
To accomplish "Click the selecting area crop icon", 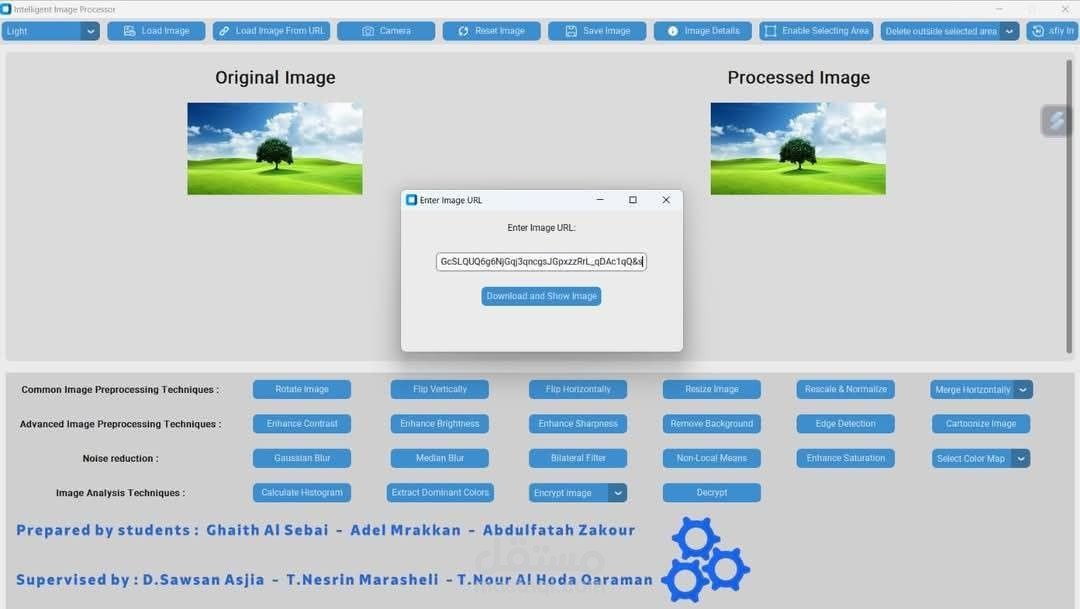I will coord(771,31).
